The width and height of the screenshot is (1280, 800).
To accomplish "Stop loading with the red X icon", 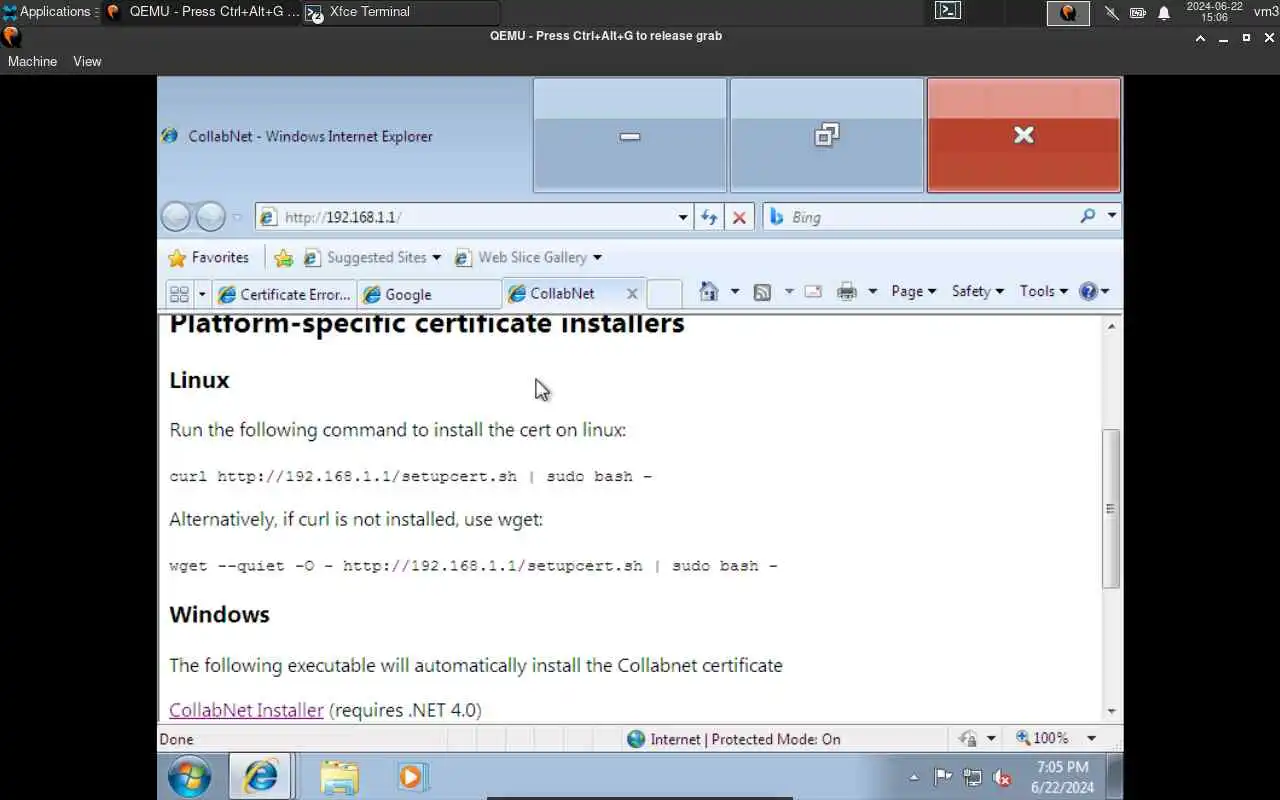I will [x=739, y=217].
